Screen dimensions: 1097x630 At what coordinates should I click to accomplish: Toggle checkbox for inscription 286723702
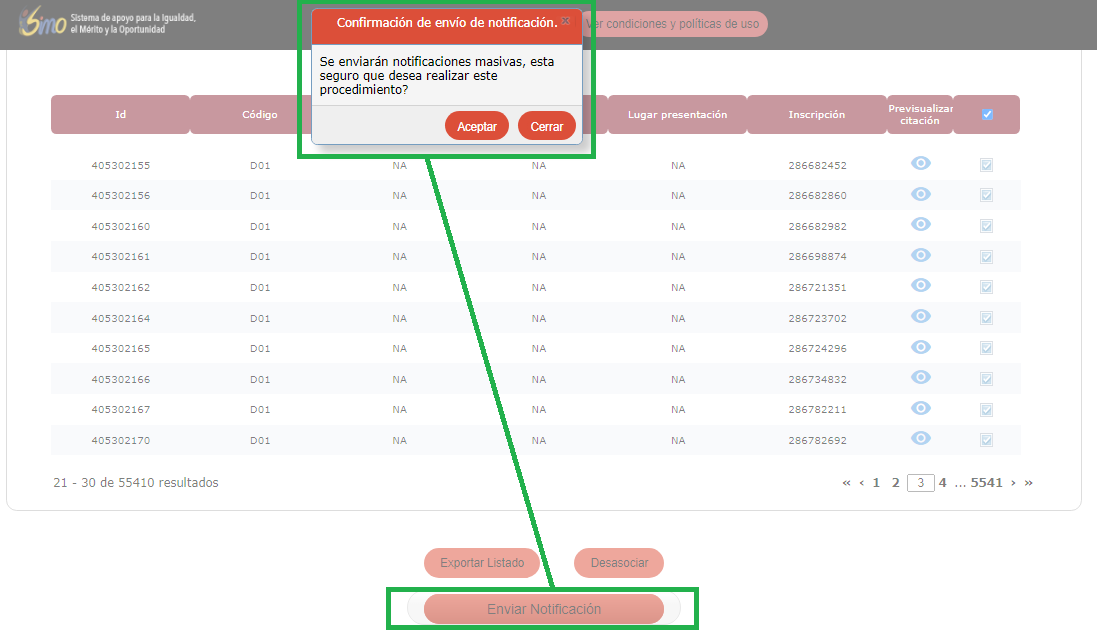pyautogui.click(x=986, y=318)
